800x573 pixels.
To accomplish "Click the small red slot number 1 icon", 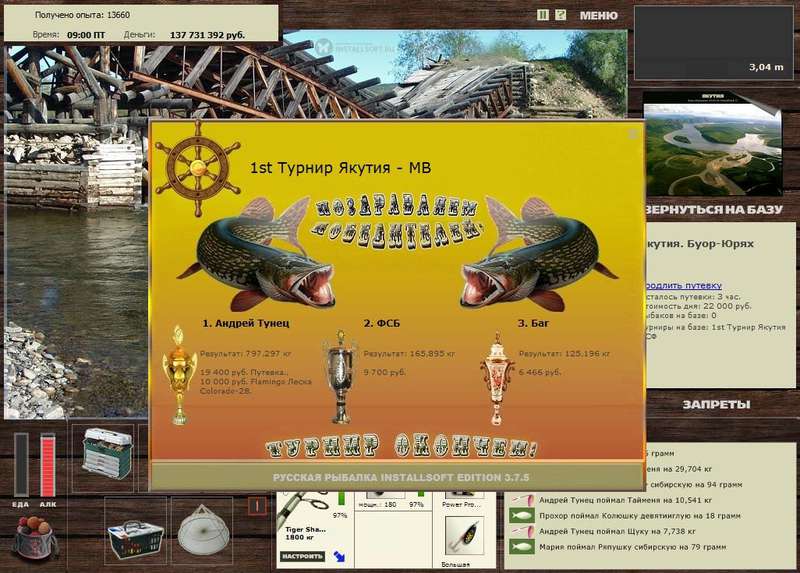I will 257,506.
